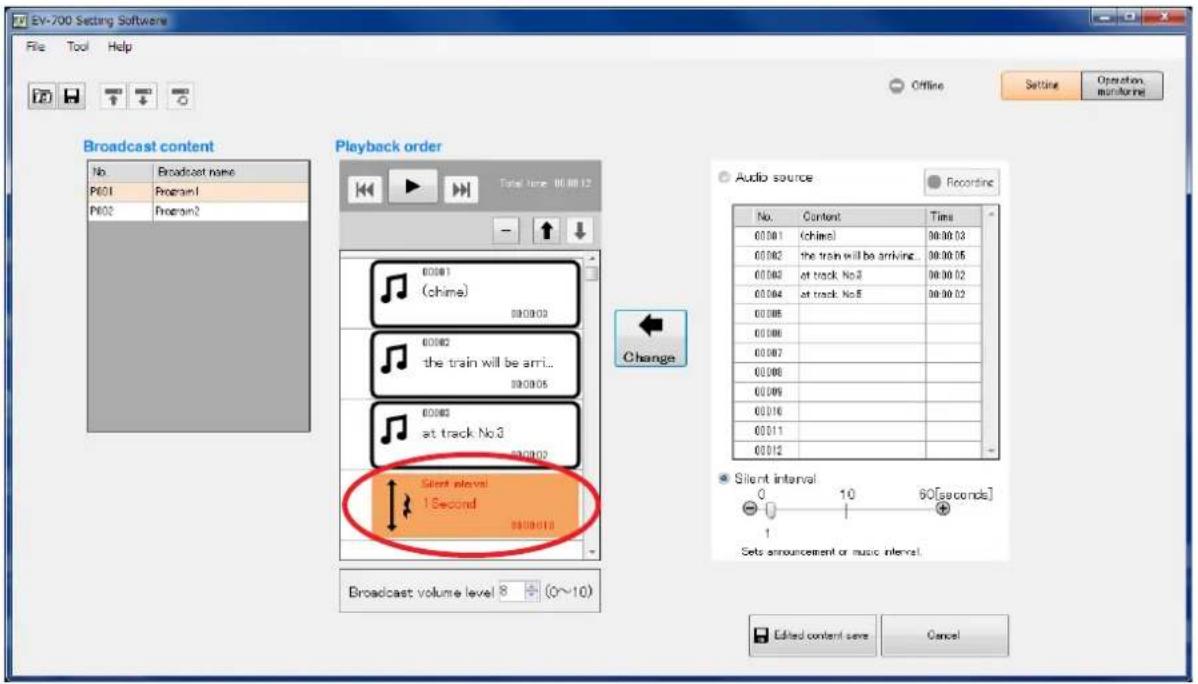Click the Recording button
The width and height of the screenshot is (1198, 684).
(961, 182)
